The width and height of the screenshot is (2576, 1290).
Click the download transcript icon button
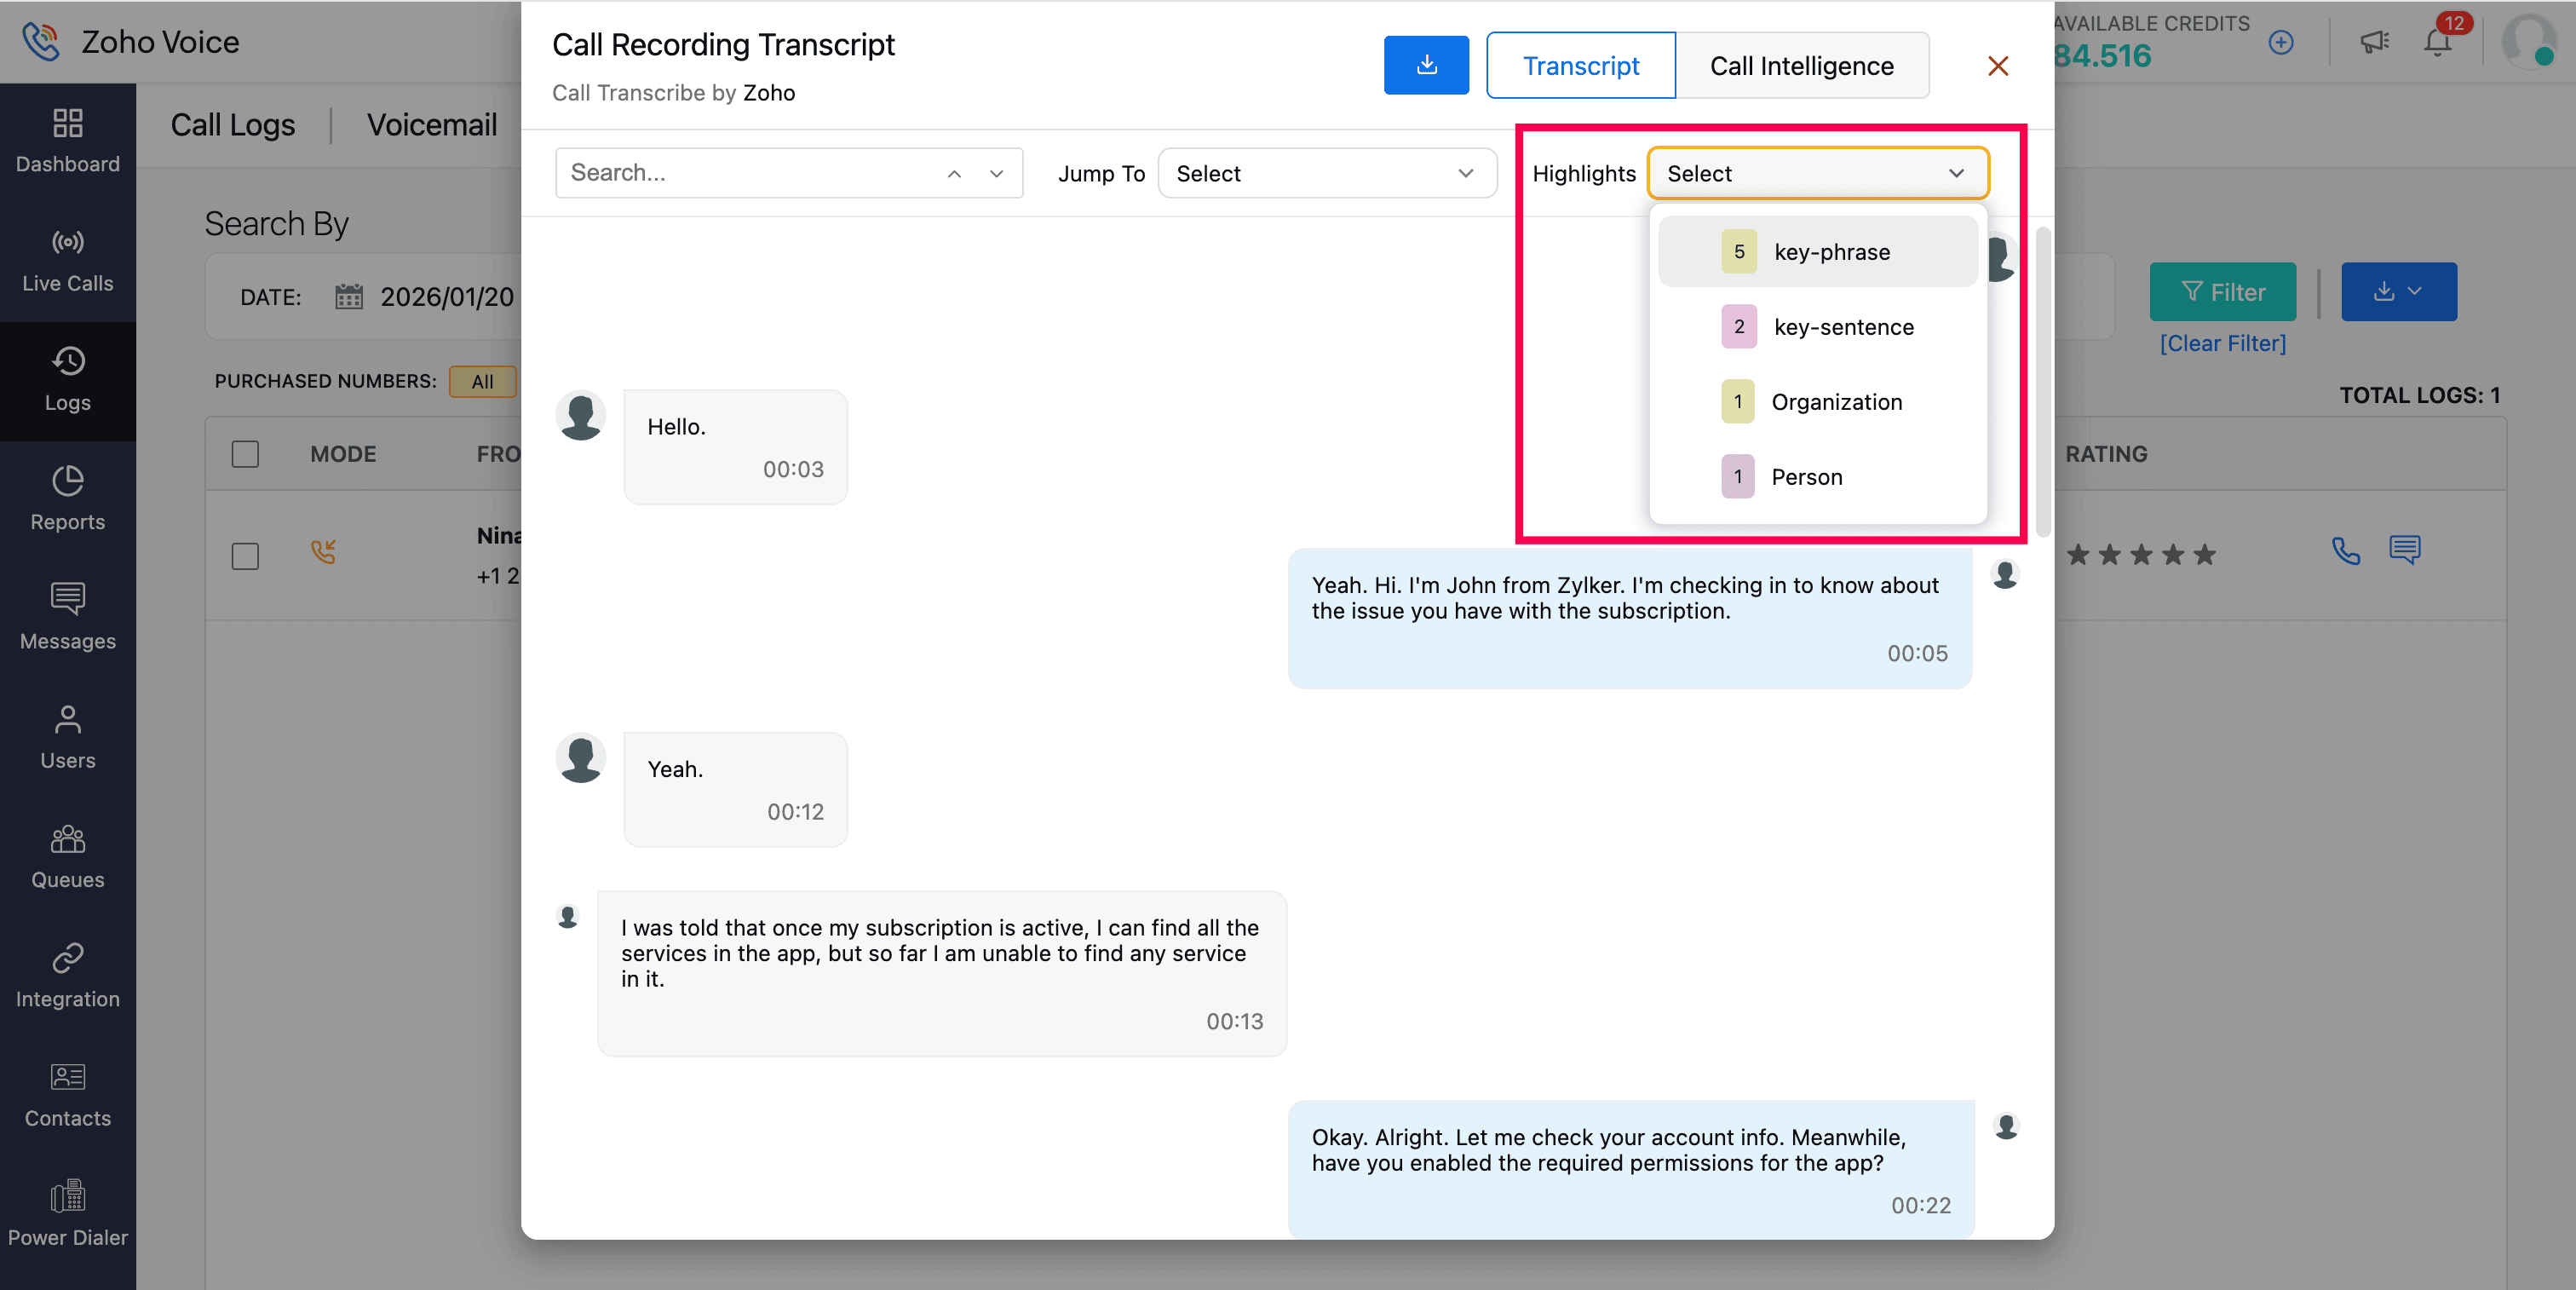coord(1426,65)
